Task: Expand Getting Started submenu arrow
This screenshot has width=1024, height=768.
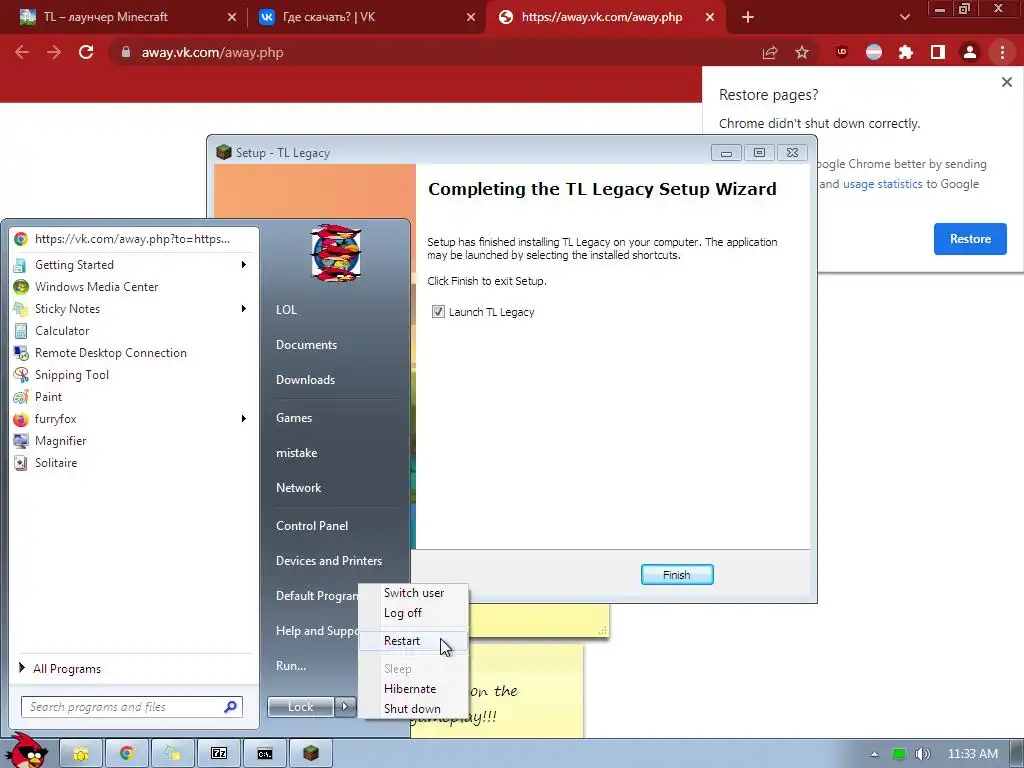Action: (x=244, y=264)
